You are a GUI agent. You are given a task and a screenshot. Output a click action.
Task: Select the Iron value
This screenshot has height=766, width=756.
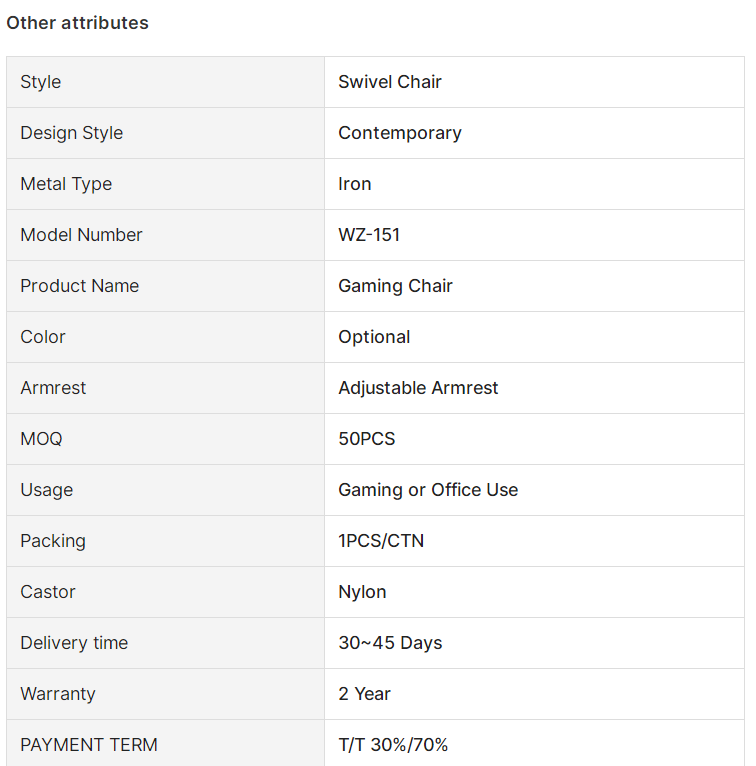(355, 184)
